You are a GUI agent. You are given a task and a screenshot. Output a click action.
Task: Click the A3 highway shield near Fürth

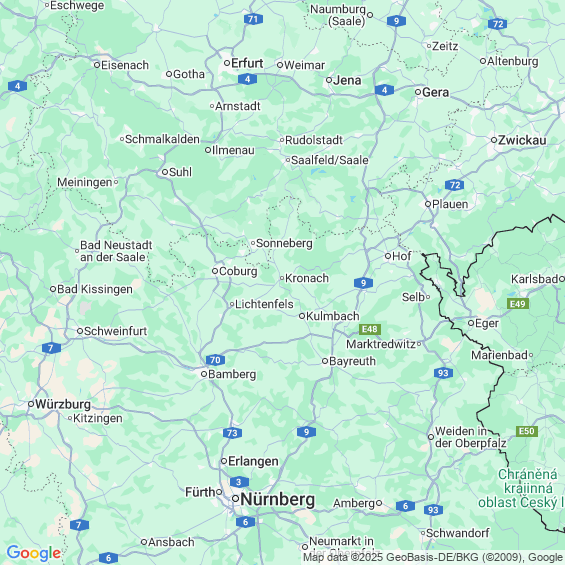click(x=239, y=482)
